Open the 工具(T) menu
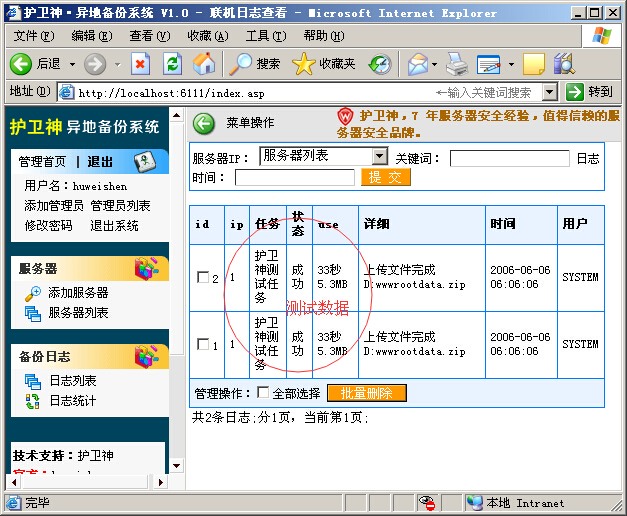The height and width of the screenshot is (516, 627). [x=266, y=36]
